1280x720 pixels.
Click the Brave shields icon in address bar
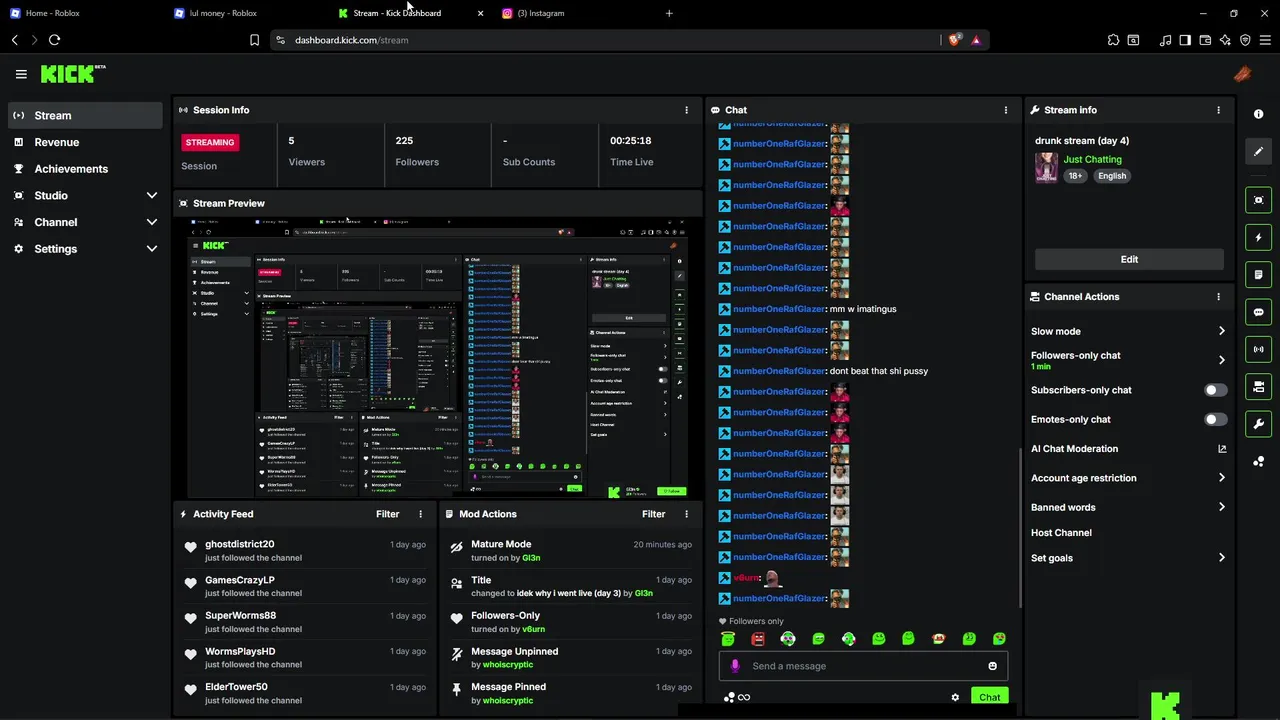pos(955,40)
